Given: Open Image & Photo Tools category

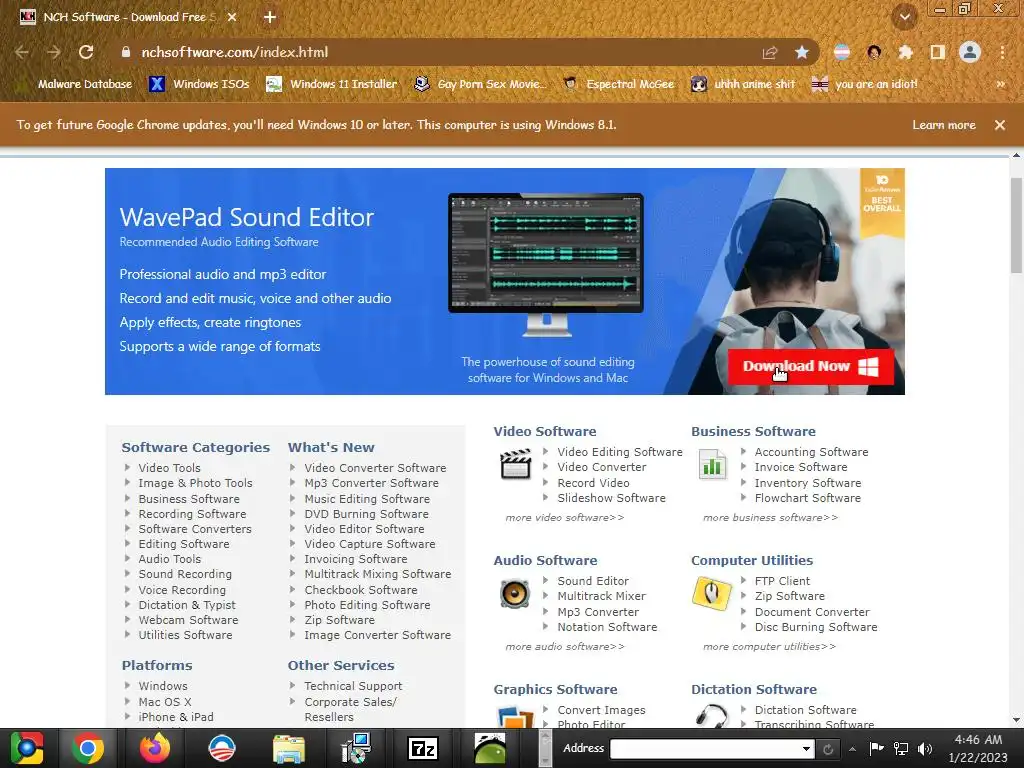Looking at the screenshot, I should (195, 483).
